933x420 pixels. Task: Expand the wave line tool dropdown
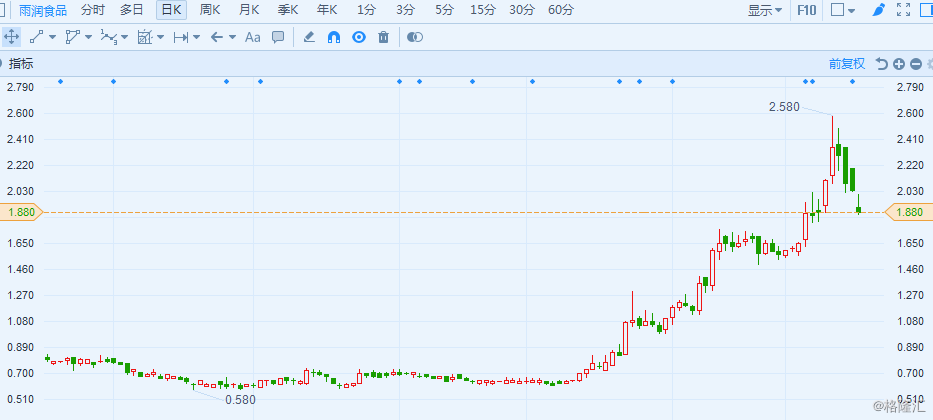click(x=124, y=37)
